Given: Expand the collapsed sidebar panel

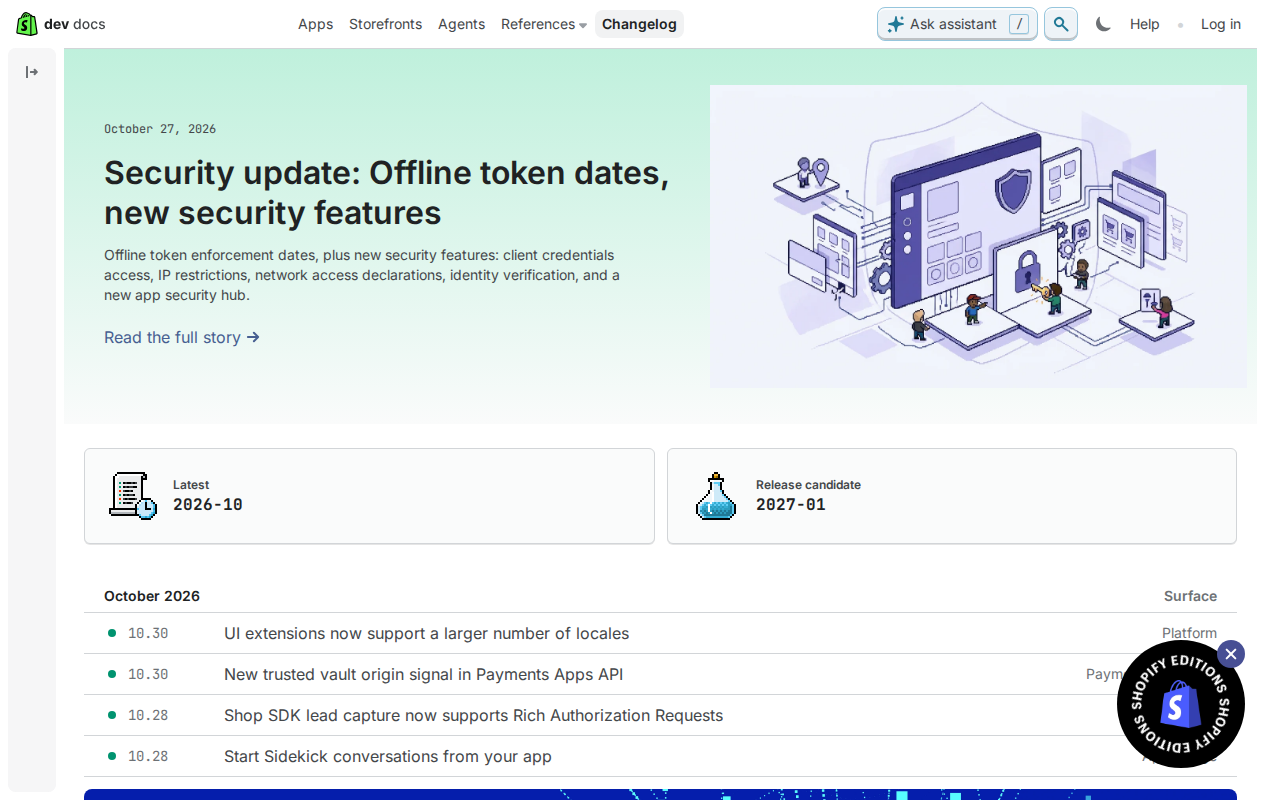Looking at the screenshot, I should (x=32, y=72).
